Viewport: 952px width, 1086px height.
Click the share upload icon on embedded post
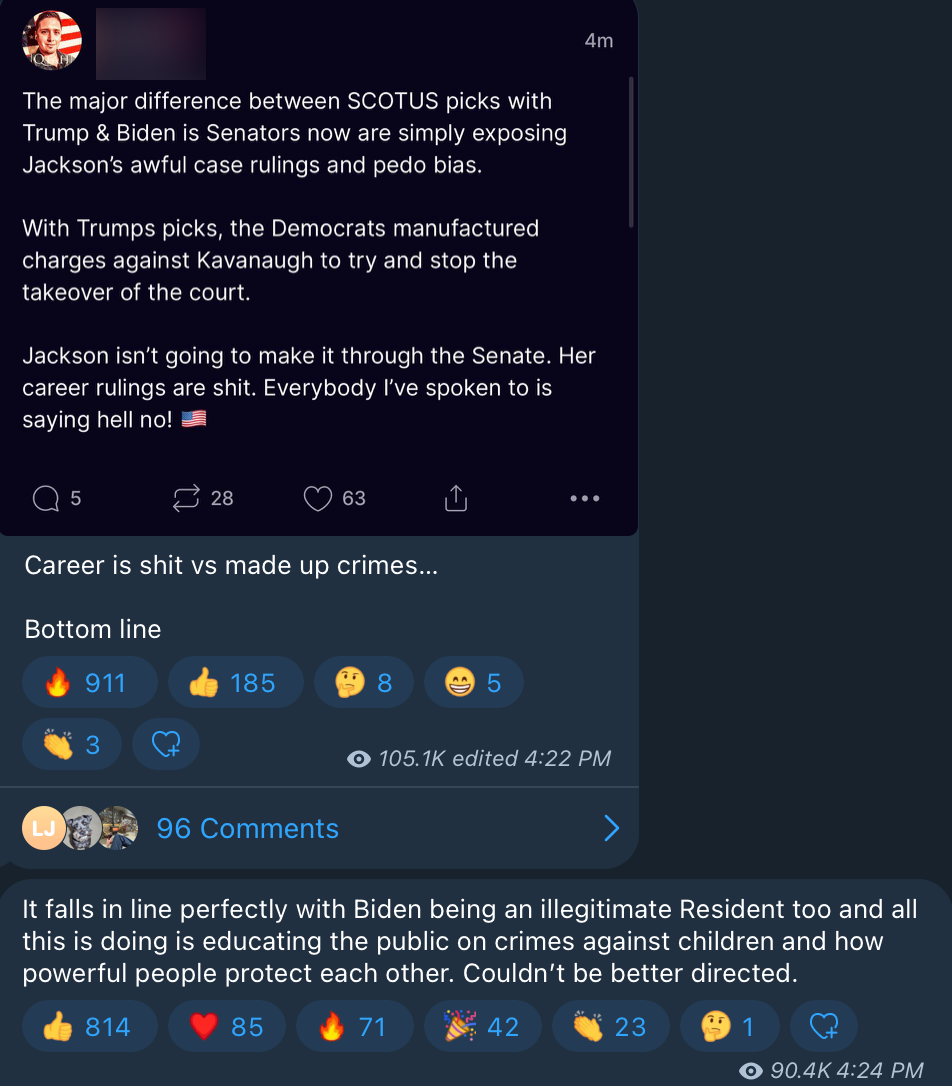(x=455, y=498)
